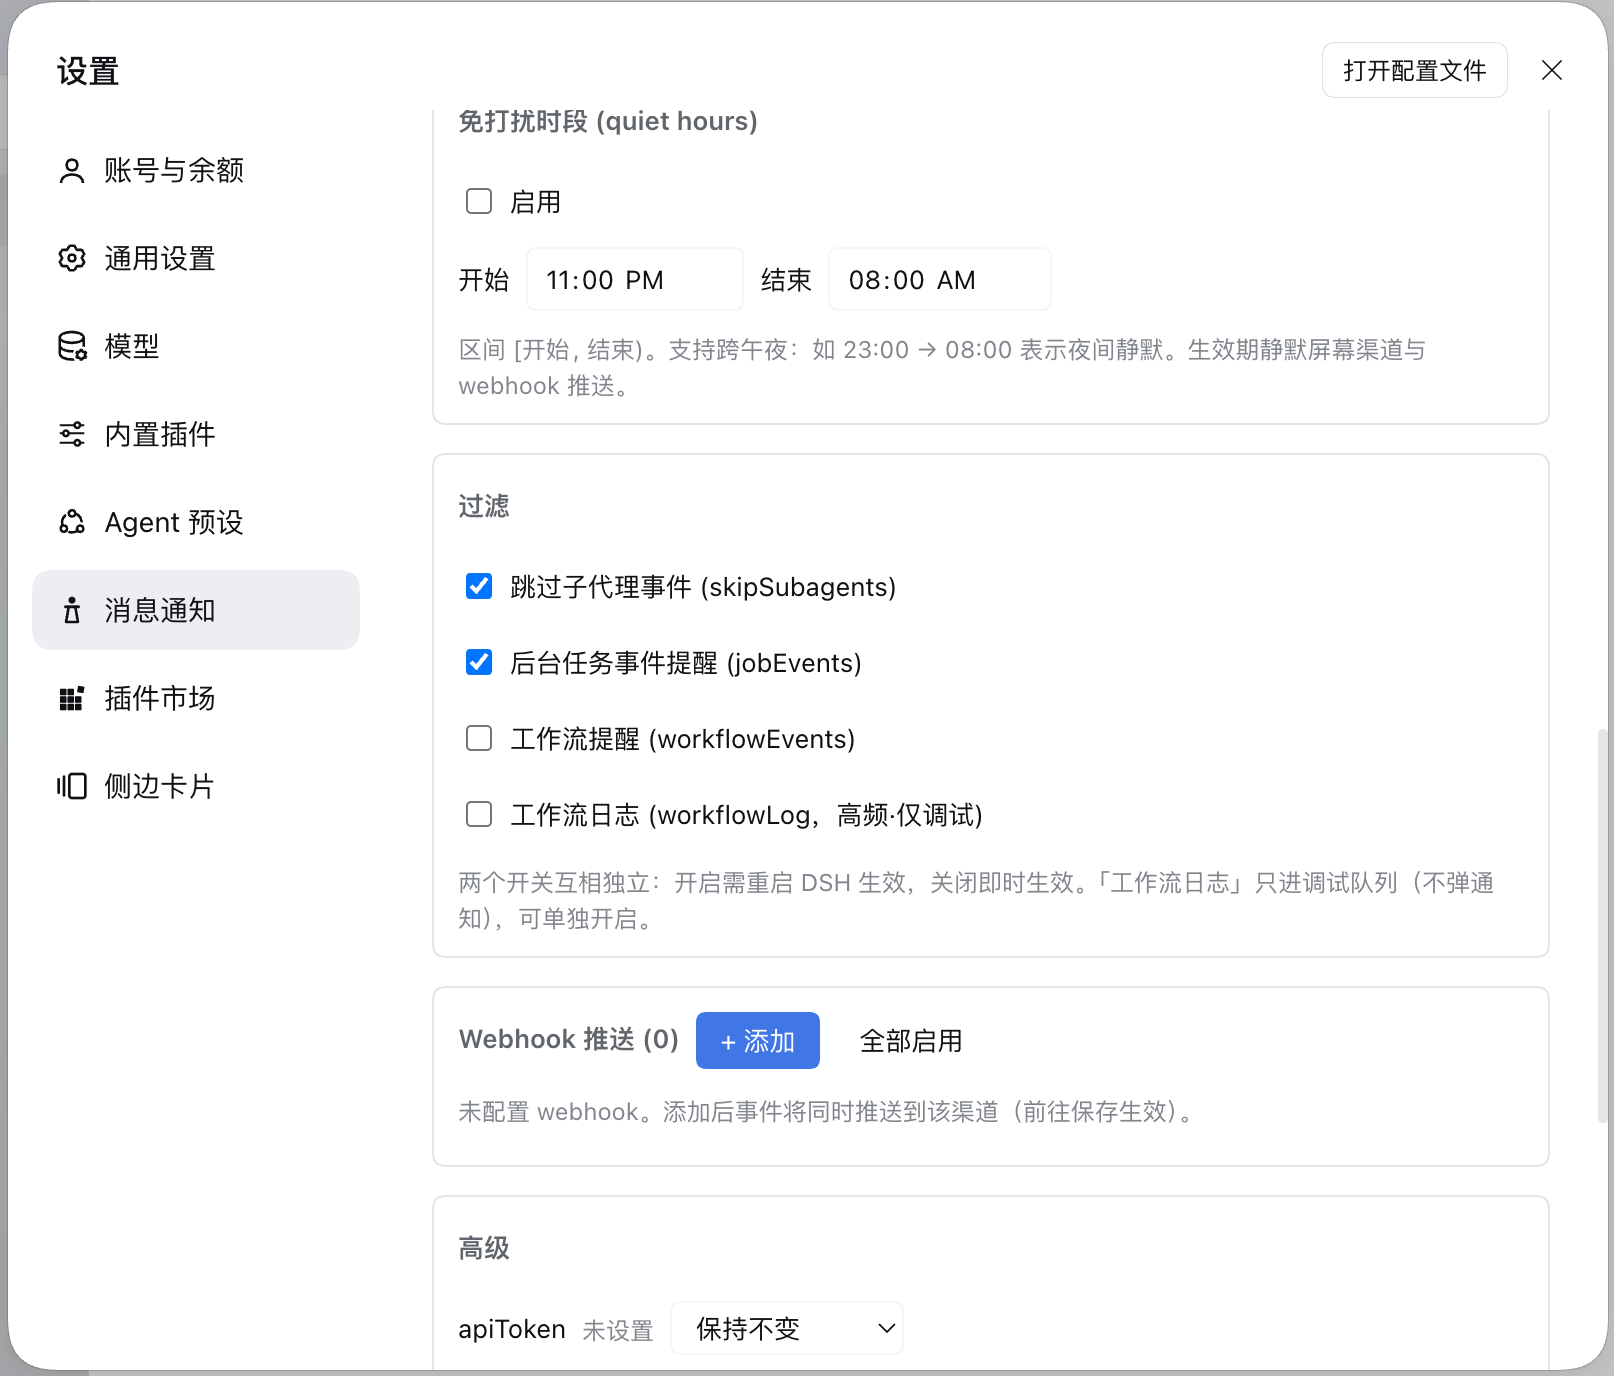
Task: Click the 免打扰时段 (quiet hours) heading
Action: pos(608,122)
